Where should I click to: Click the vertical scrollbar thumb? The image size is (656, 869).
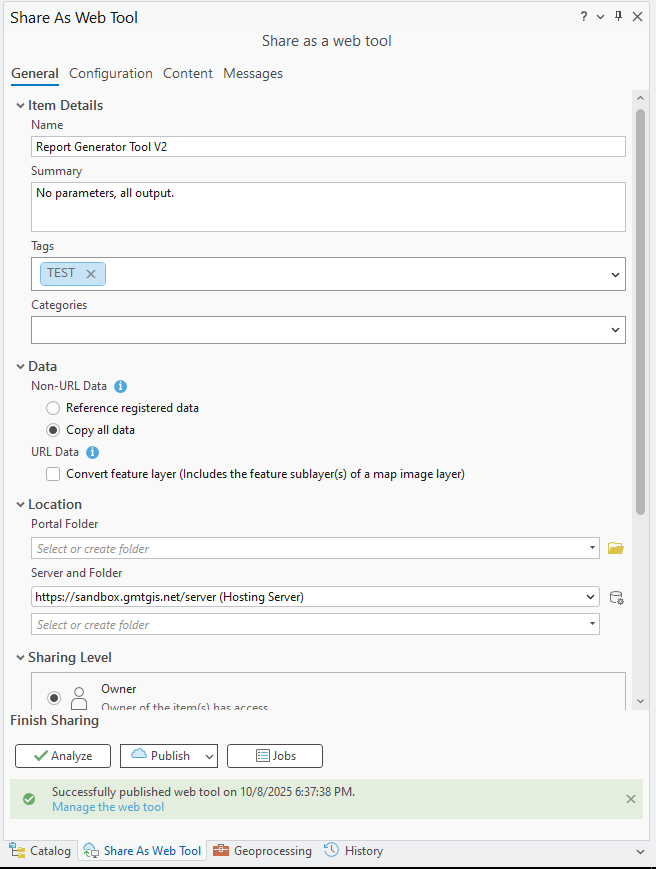(640, 312)
